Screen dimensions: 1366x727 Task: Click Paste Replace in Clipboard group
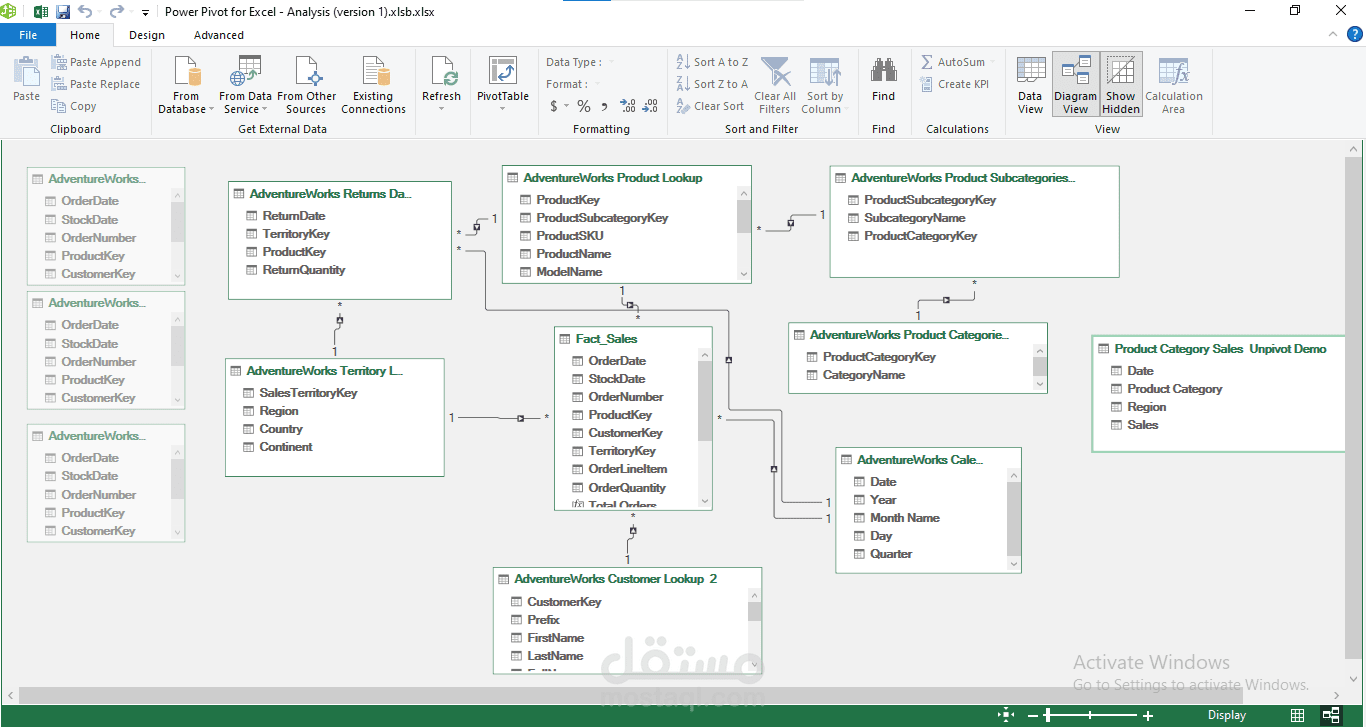(x=96, y=84)
